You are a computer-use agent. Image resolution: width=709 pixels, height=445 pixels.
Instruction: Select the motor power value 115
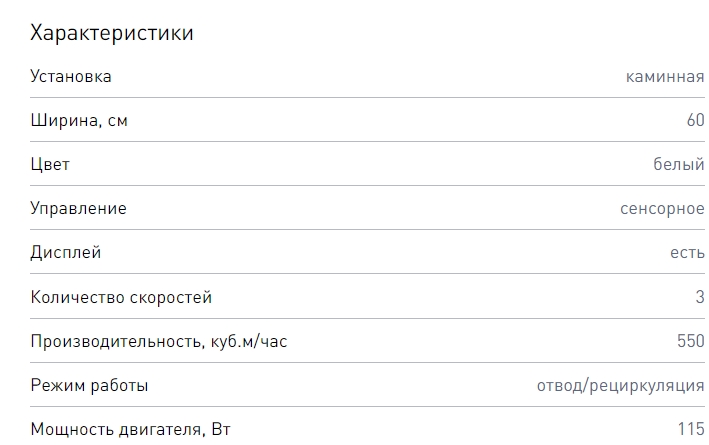690,430
